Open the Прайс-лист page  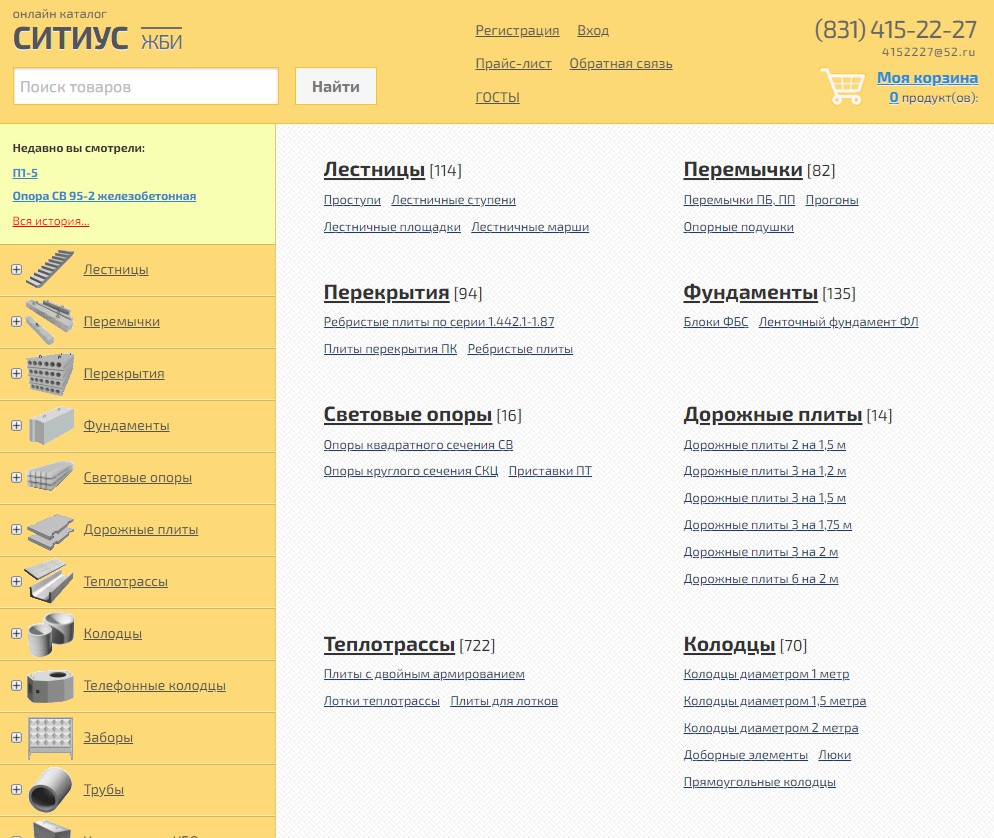pyautogui.click(x=513, y=63)
